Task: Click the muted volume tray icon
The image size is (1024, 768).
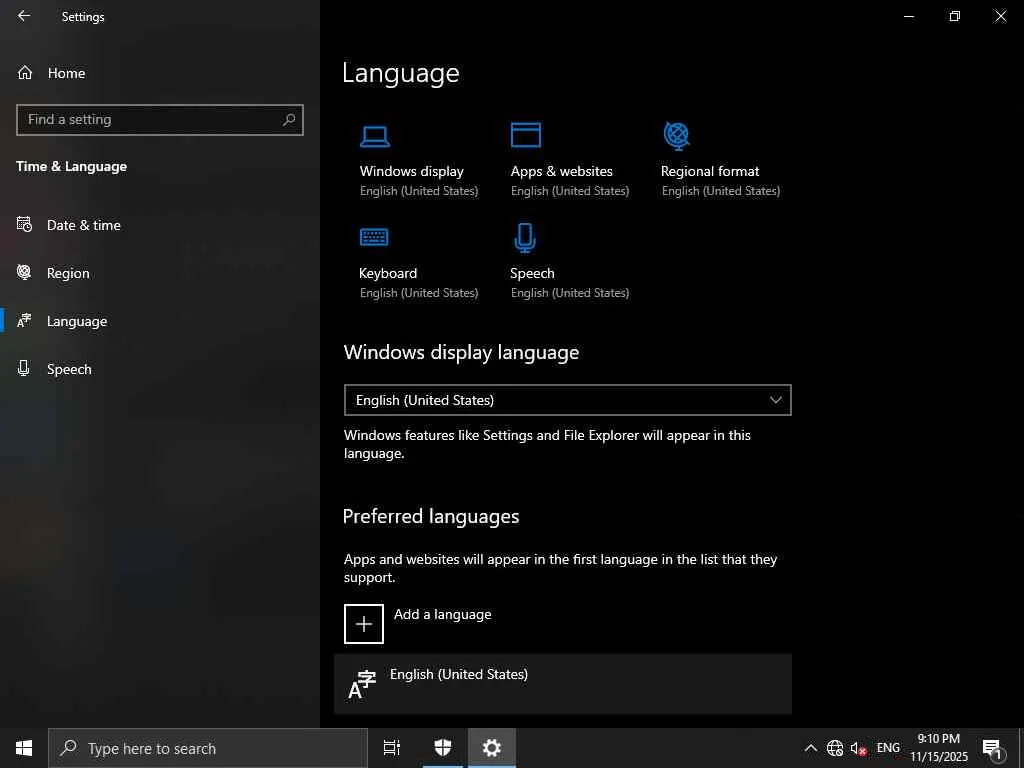Action: [x=858, y=748]
